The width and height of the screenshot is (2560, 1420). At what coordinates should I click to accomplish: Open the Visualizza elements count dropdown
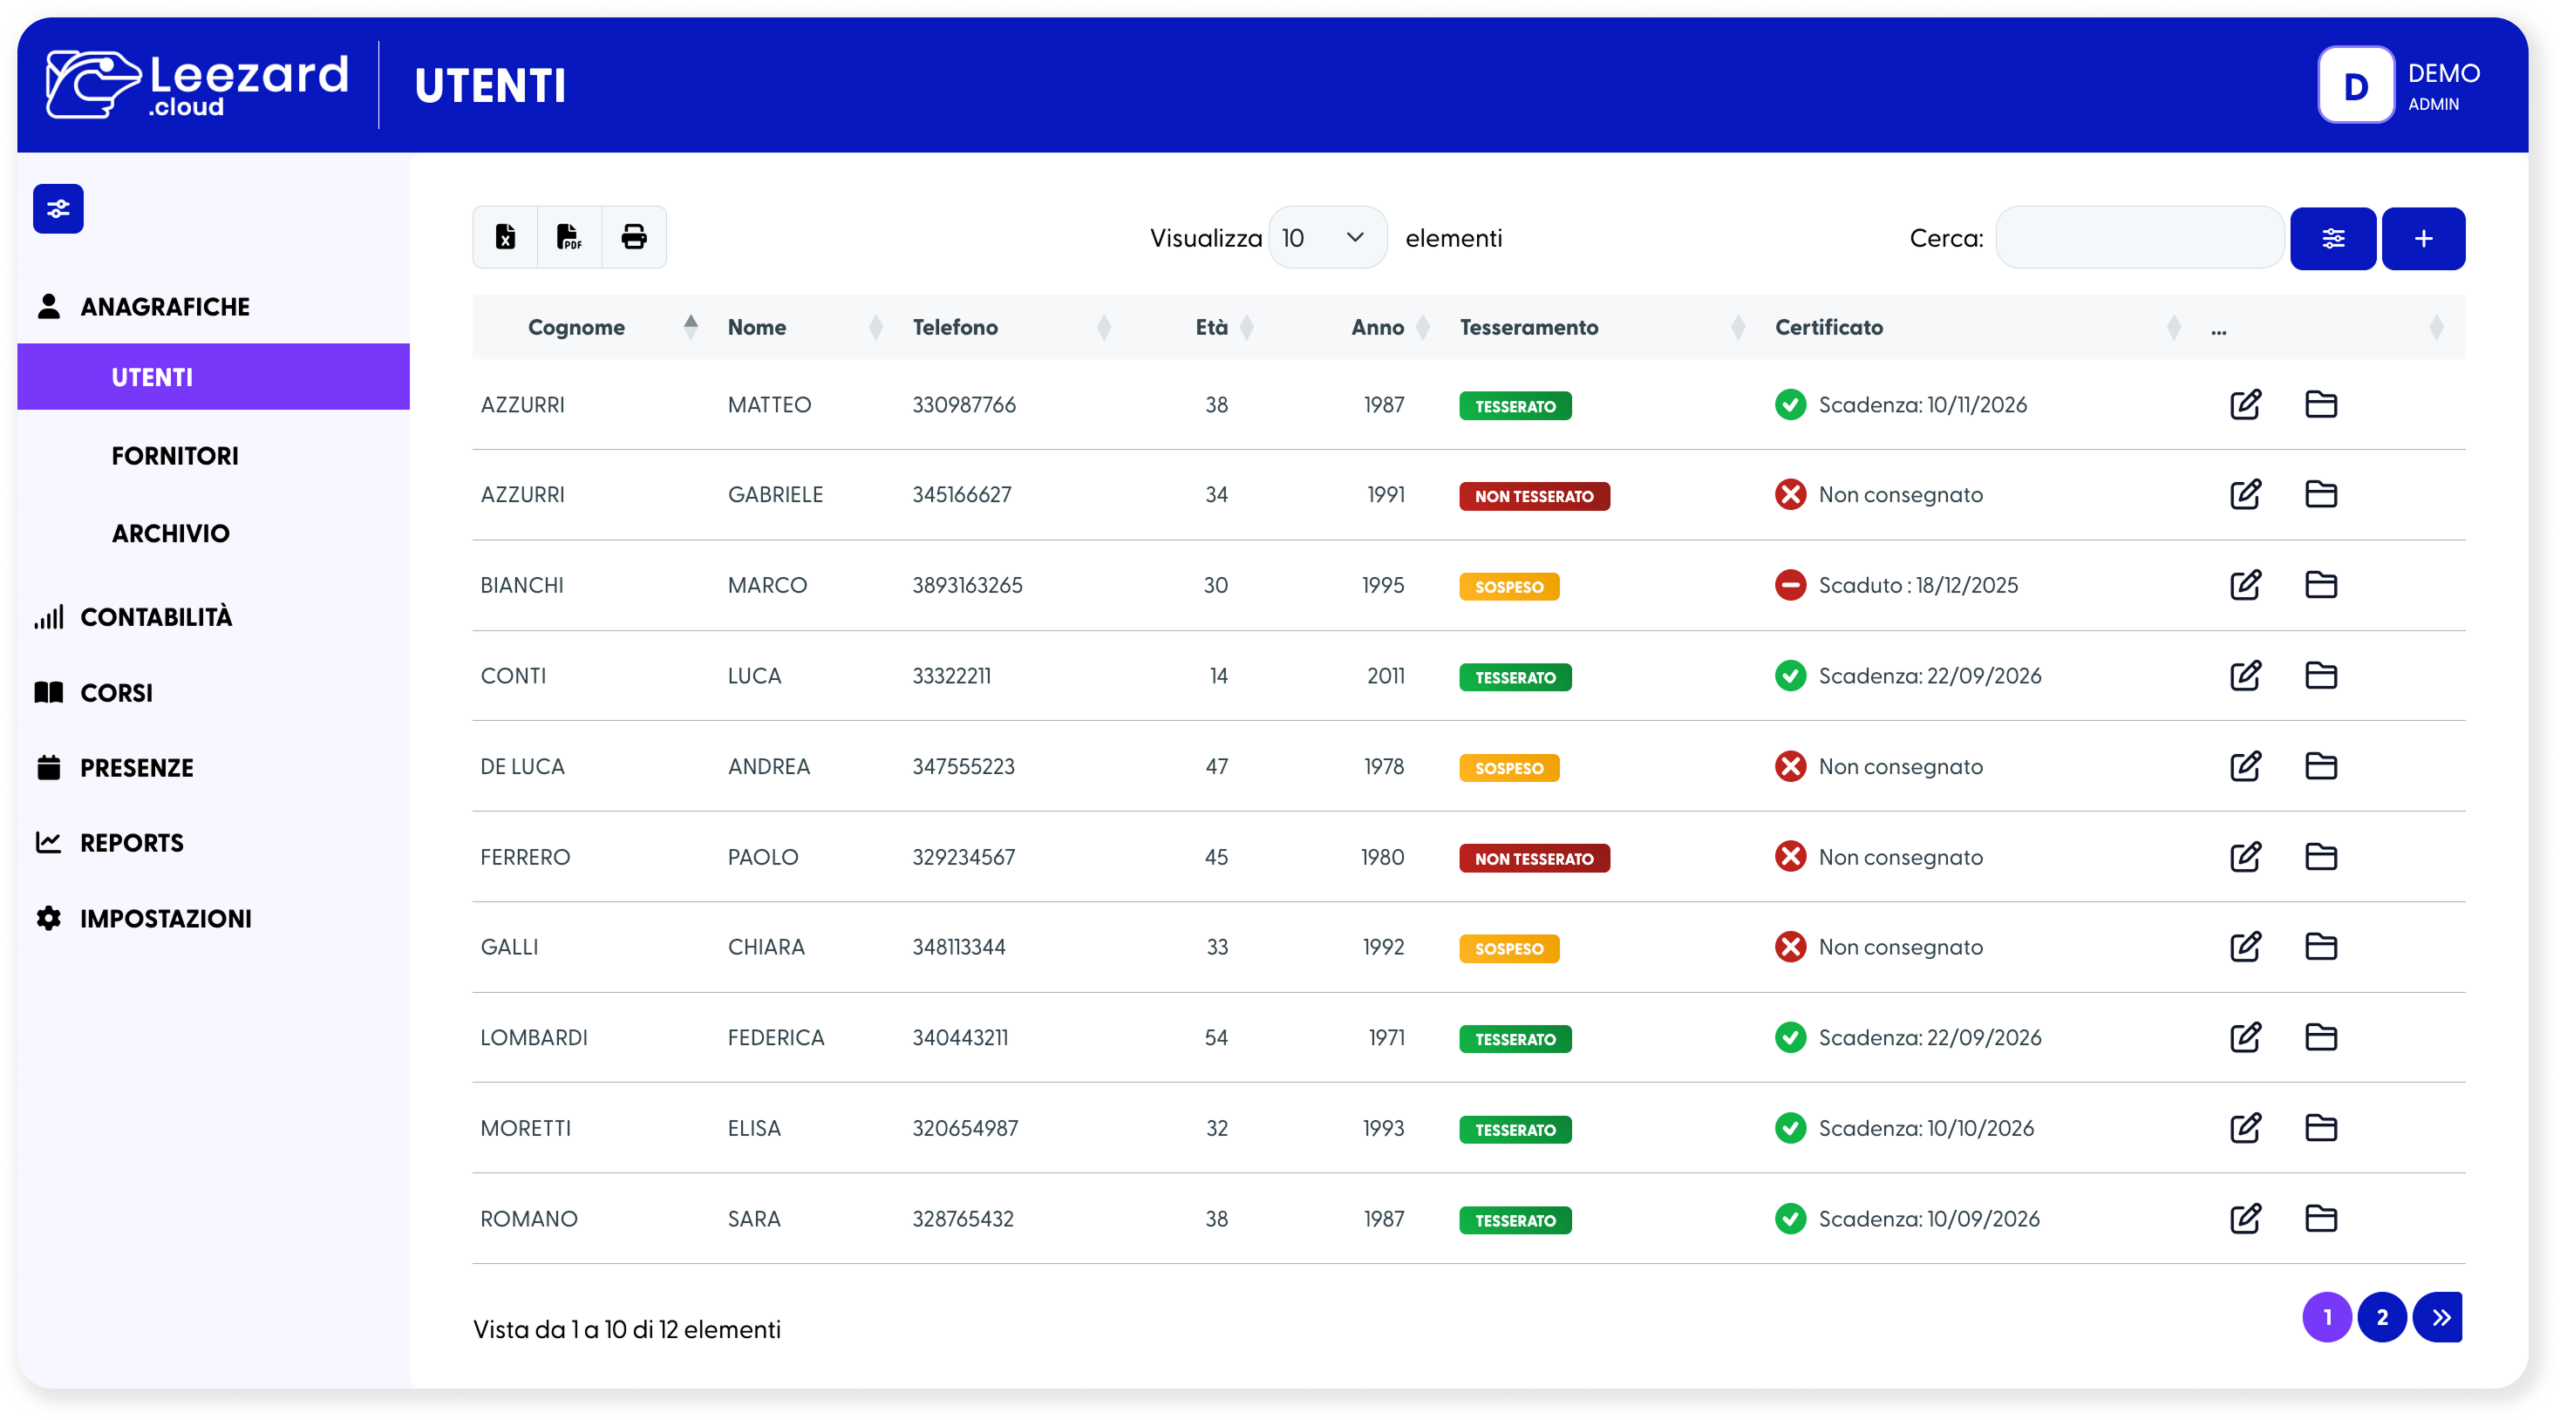point(1326,238)
